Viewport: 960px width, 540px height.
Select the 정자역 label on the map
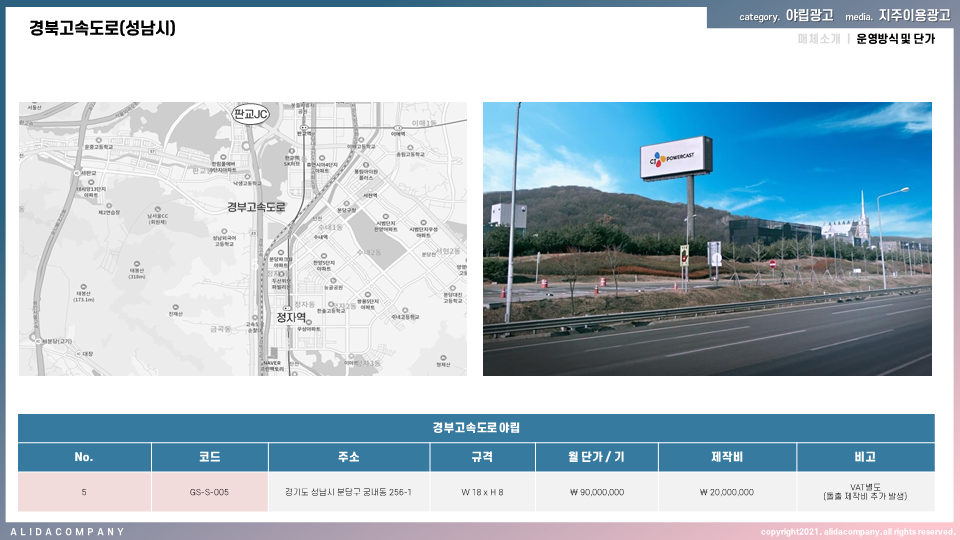(291, 317)
